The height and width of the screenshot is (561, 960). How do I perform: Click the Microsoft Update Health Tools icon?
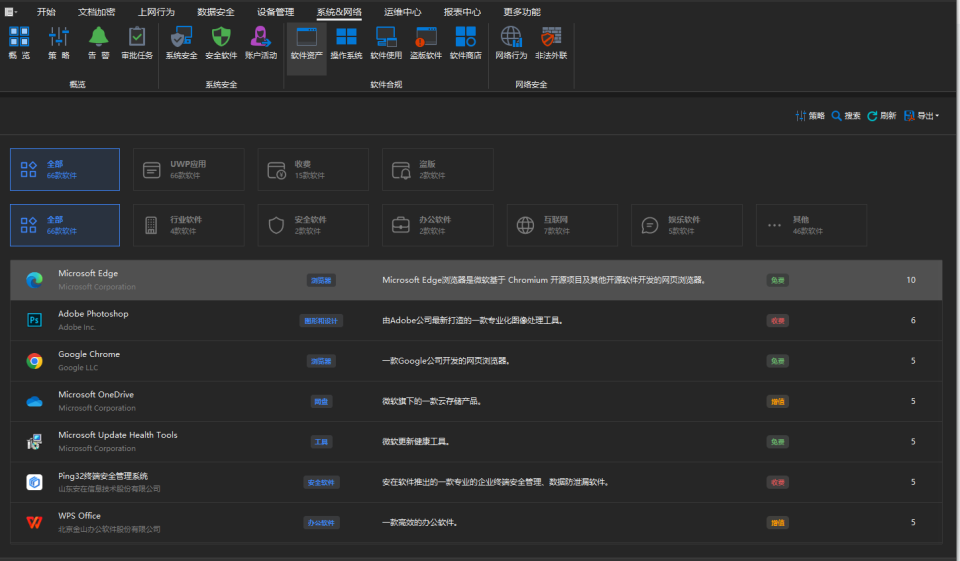[34, 442]
